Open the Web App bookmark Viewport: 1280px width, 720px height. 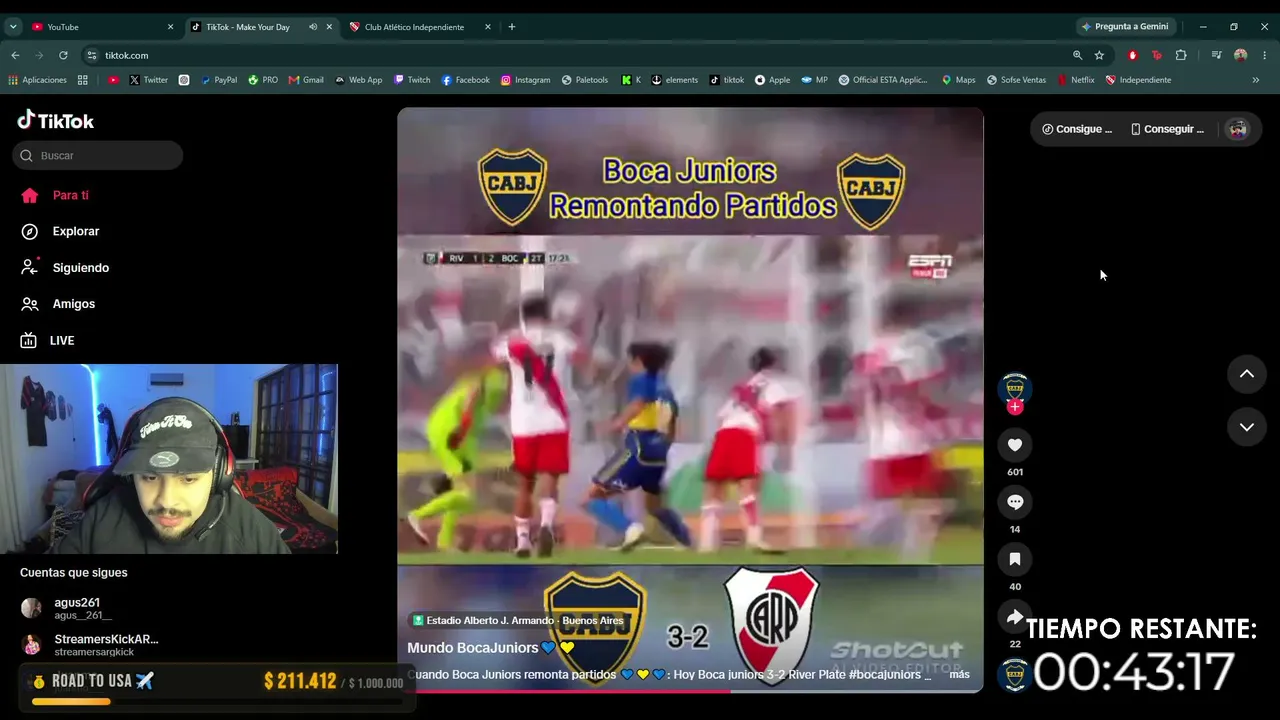(358, 80)
